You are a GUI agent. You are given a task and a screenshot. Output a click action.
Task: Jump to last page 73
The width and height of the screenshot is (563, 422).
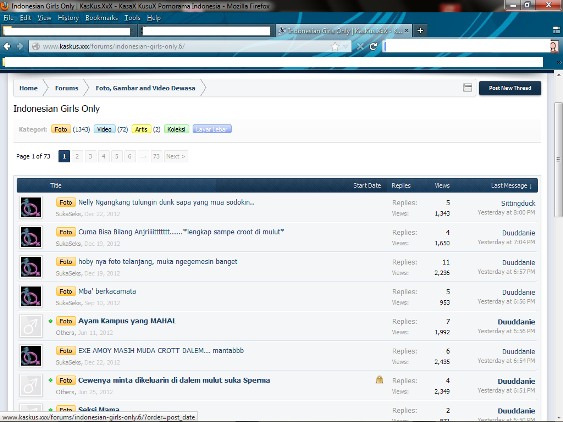156,156
